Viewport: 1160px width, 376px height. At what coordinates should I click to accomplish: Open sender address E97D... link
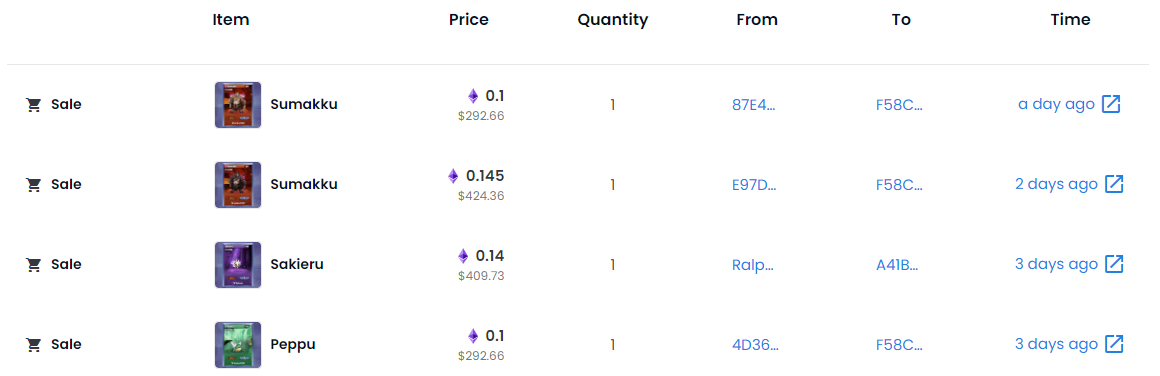point(754,185)
